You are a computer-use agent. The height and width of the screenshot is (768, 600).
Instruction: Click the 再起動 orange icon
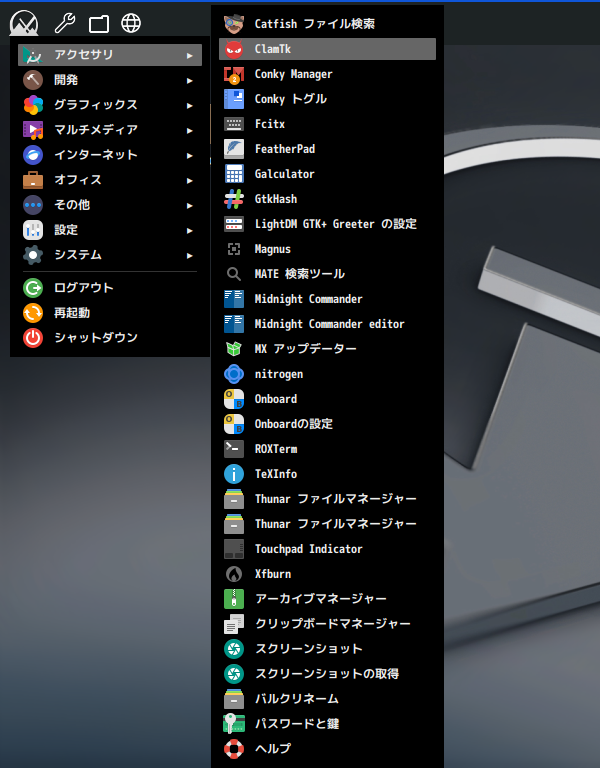[33, 313]
